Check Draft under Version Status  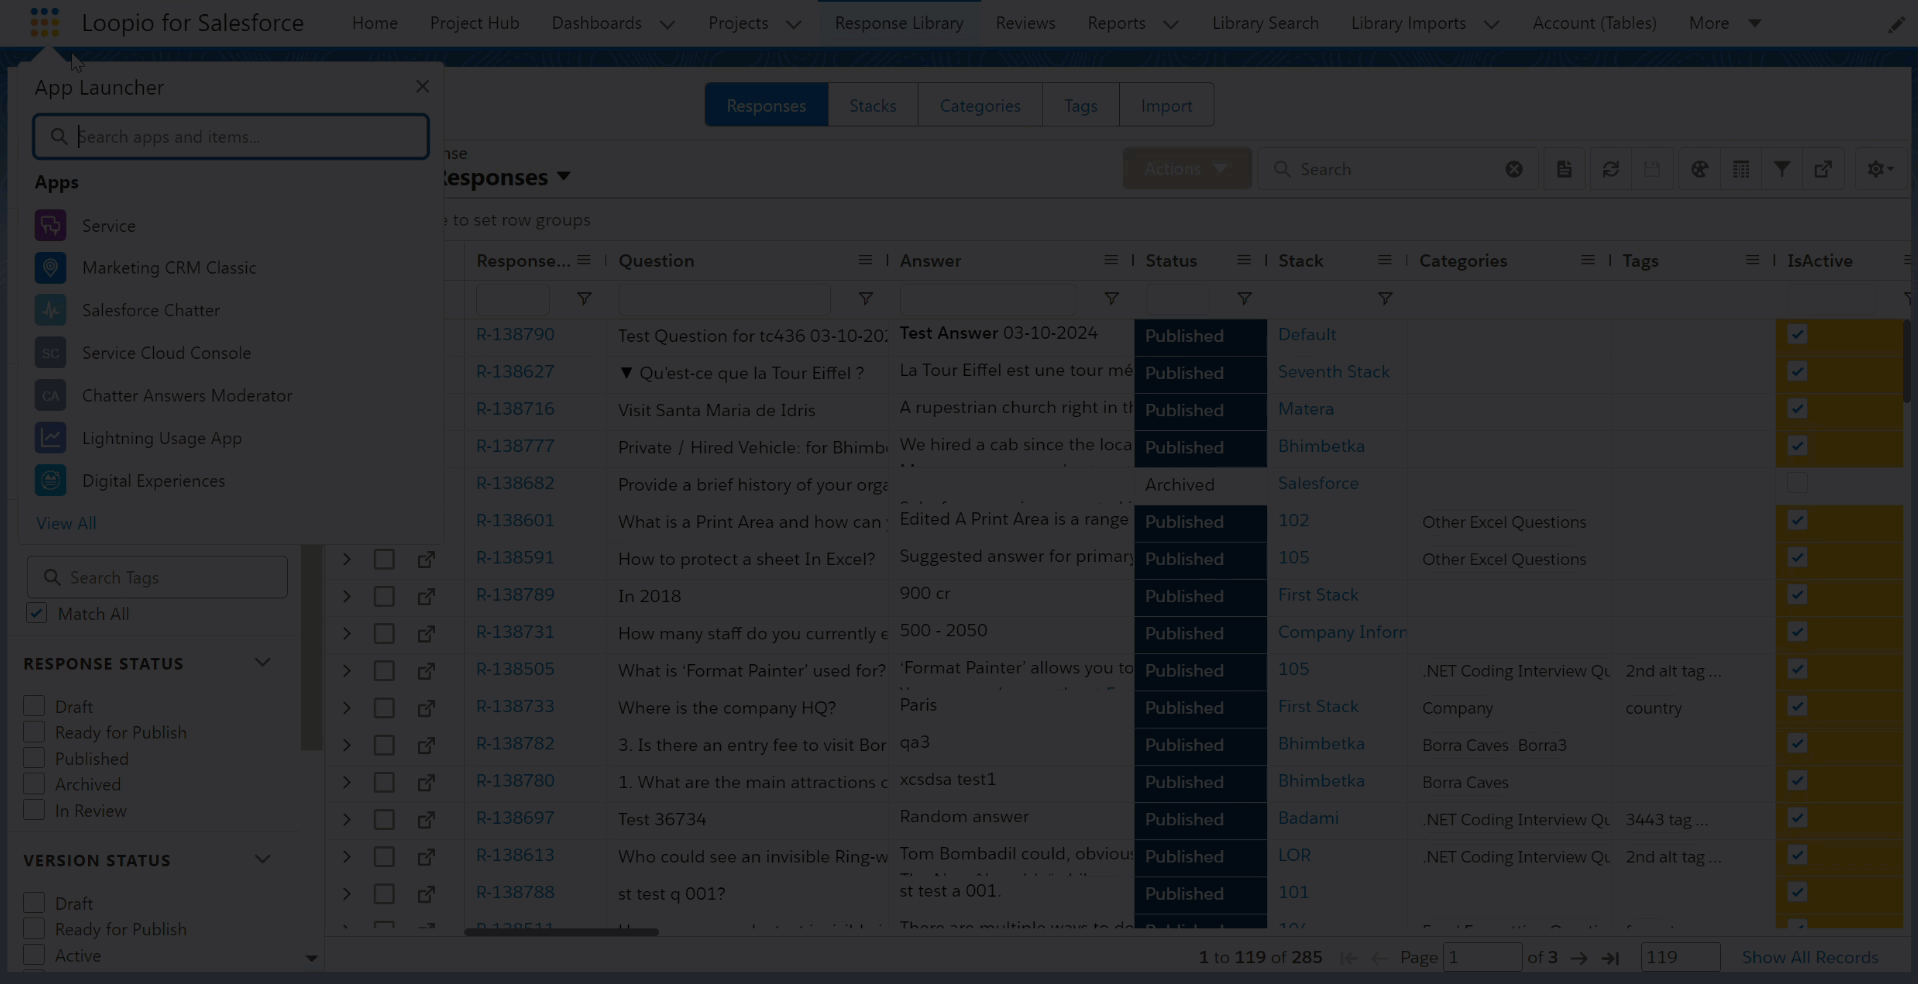click(34, 903)
